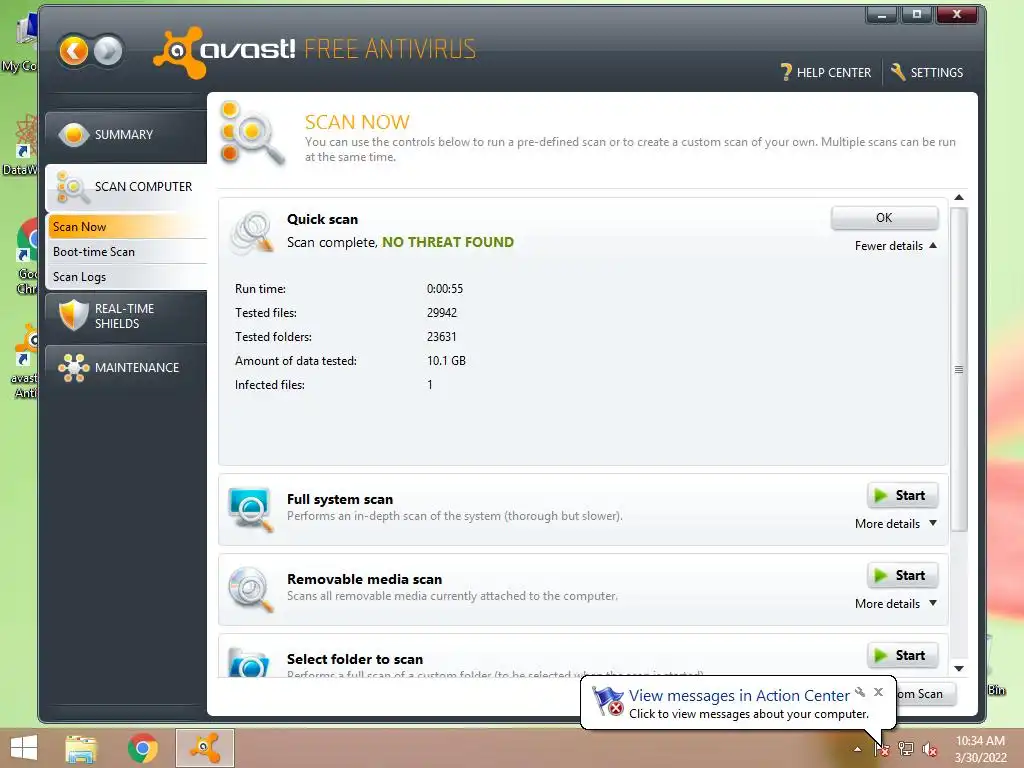
Task: View the Scan Logs page
Action: tap(127, 277)
